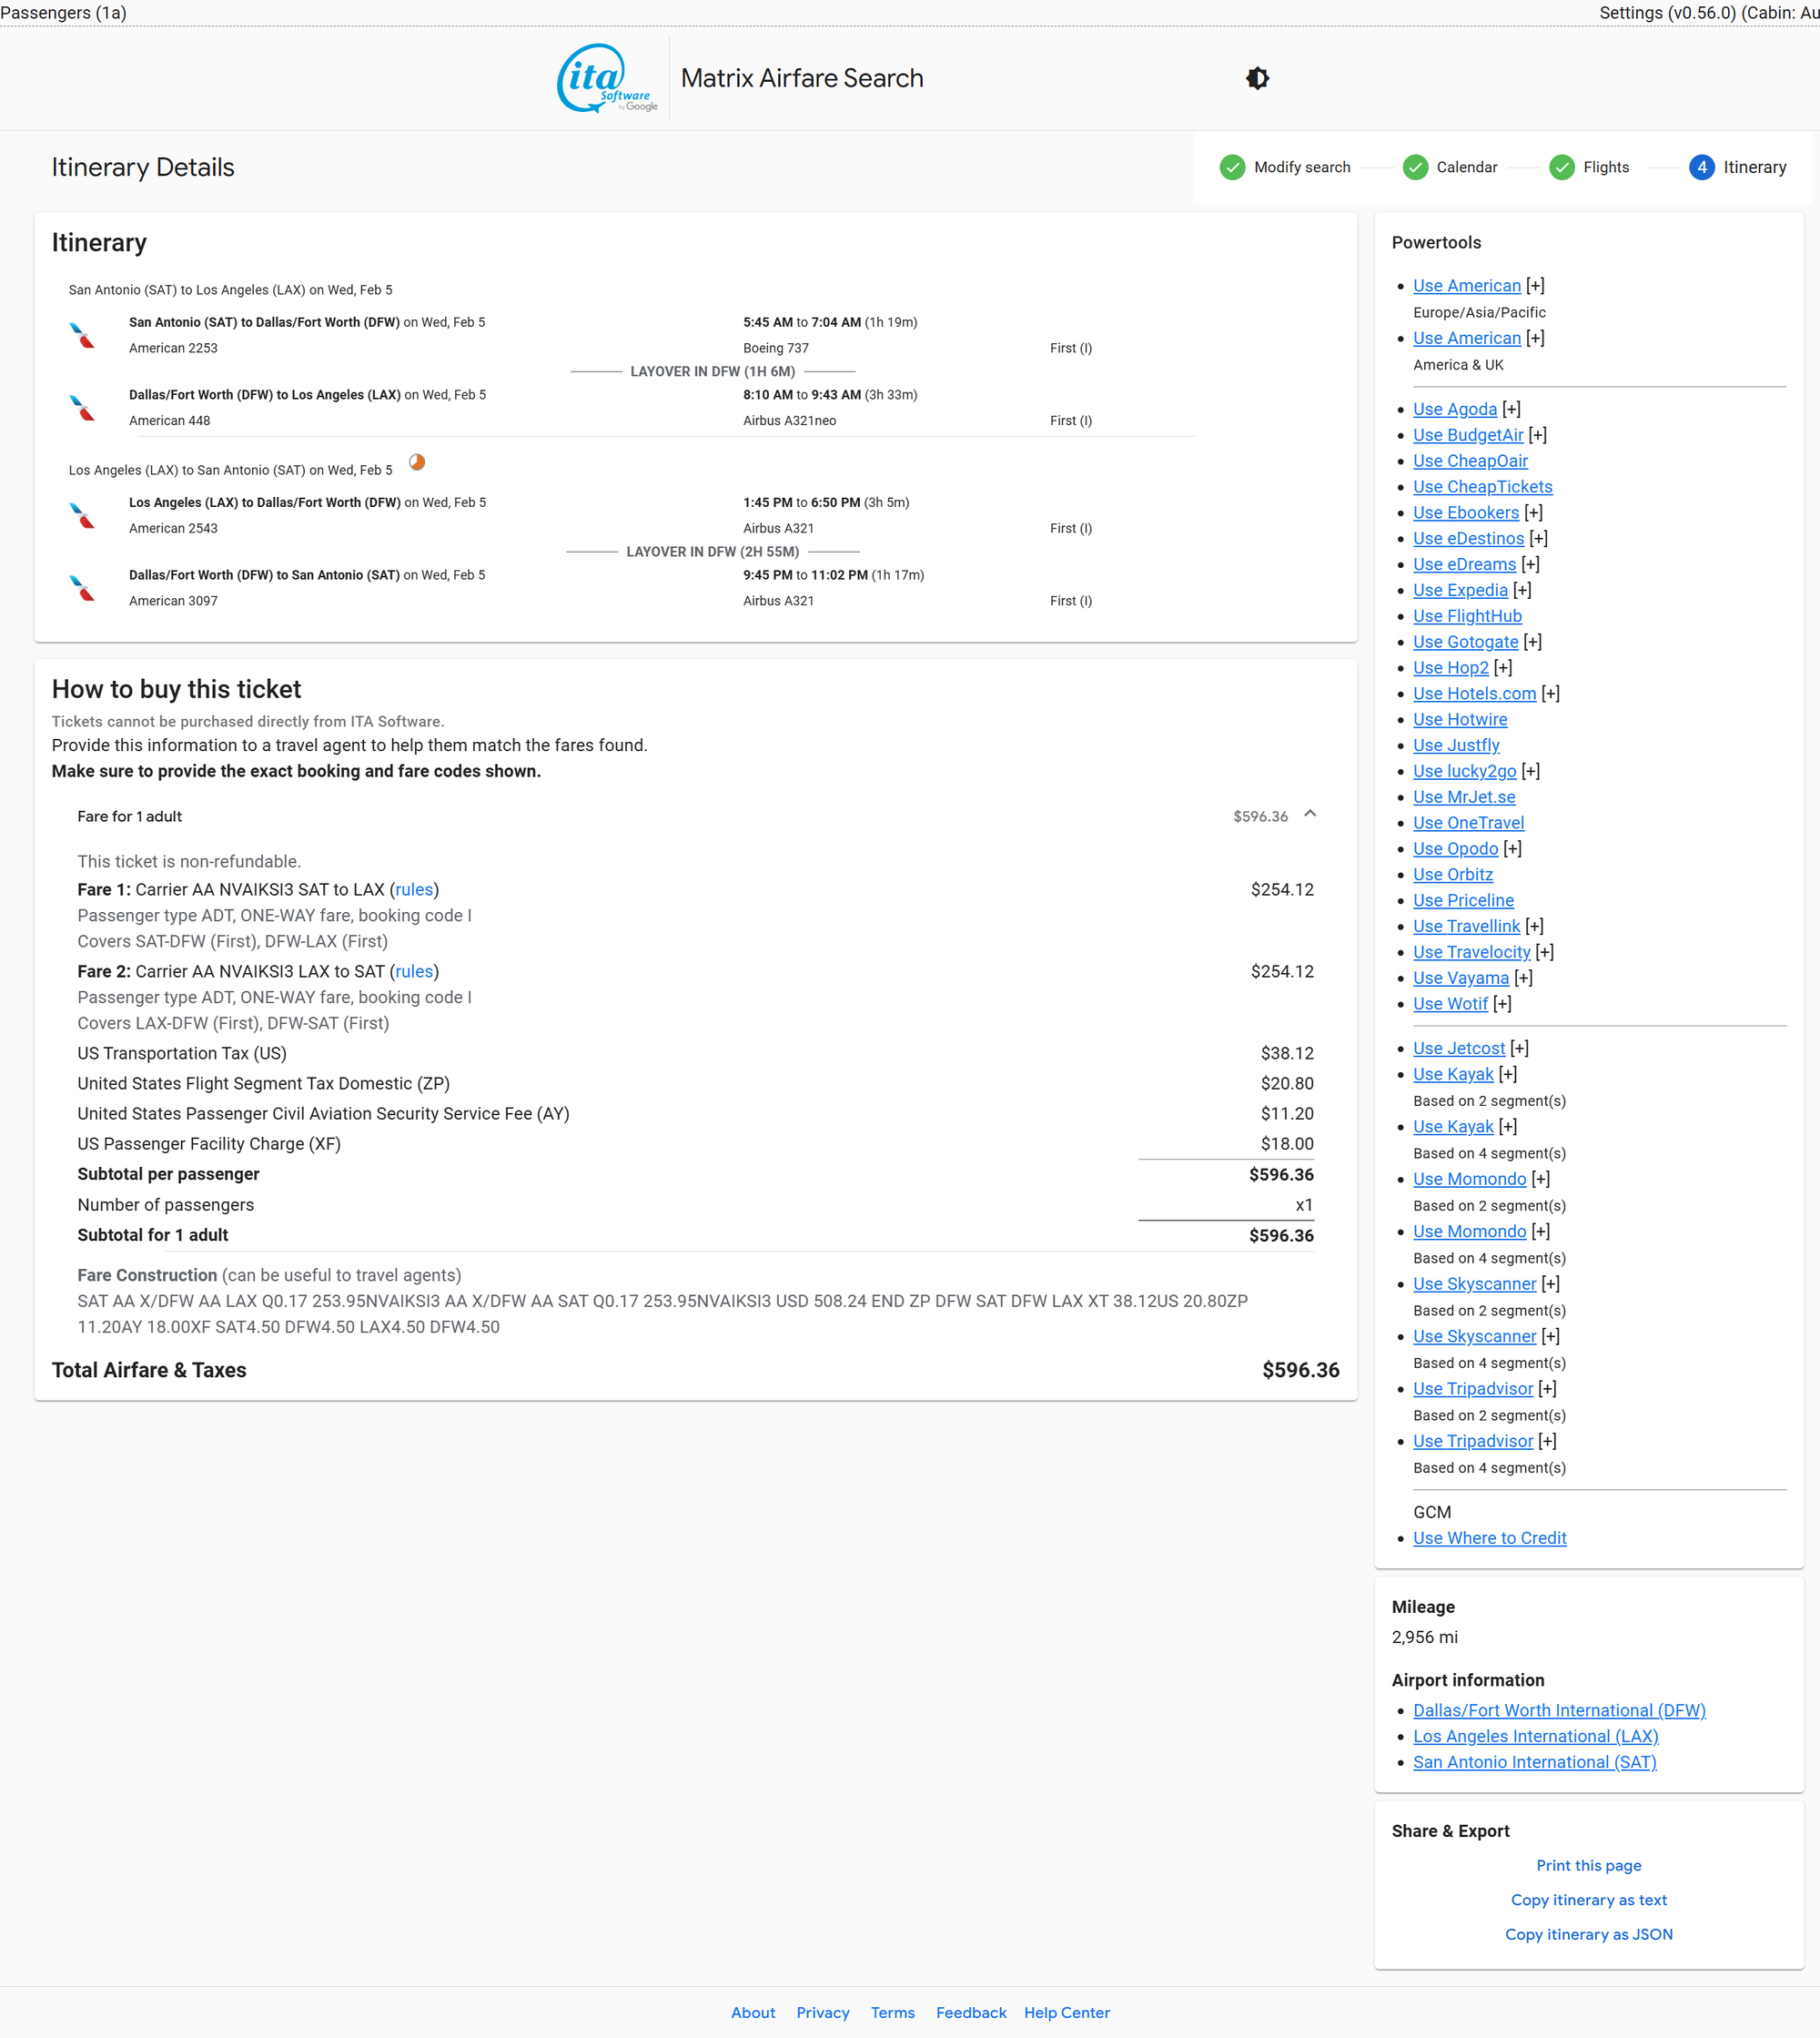Return to the Calendar step

tap(1466, 167)
